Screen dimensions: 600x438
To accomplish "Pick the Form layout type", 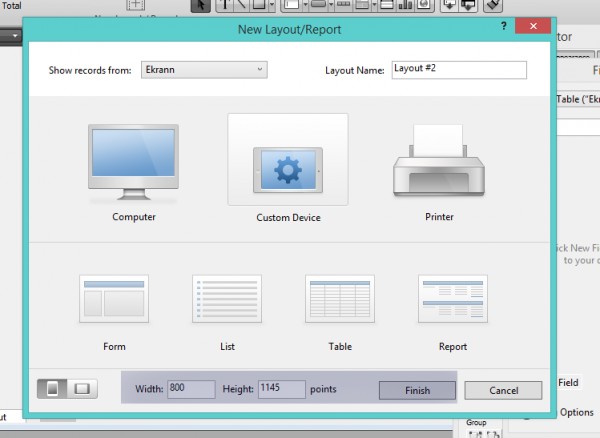I will click(x=114, y=312).
